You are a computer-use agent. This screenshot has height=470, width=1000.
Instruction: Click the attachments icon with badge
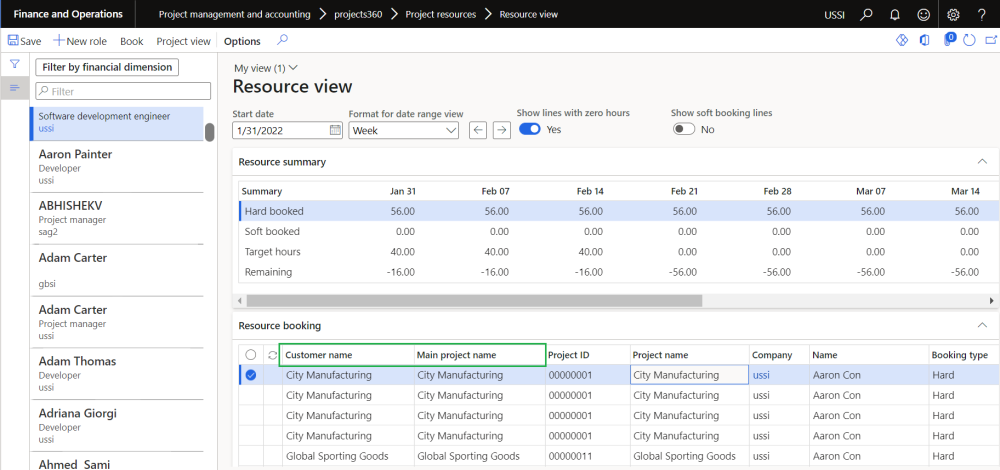pyautogui.click(x=946, y=41)
